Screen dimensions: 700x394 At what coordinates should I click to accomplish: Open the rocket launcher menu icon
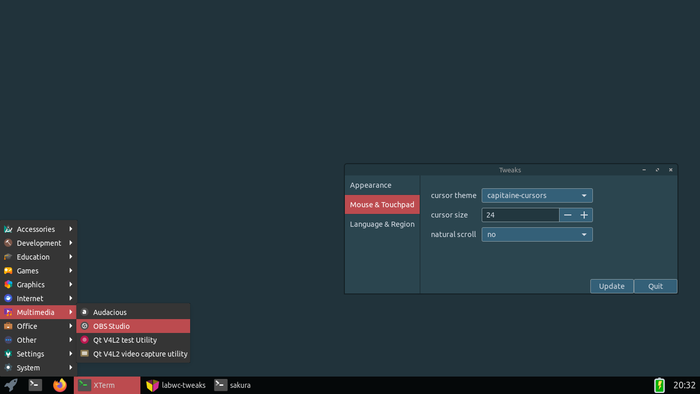(x=11, y=385)
